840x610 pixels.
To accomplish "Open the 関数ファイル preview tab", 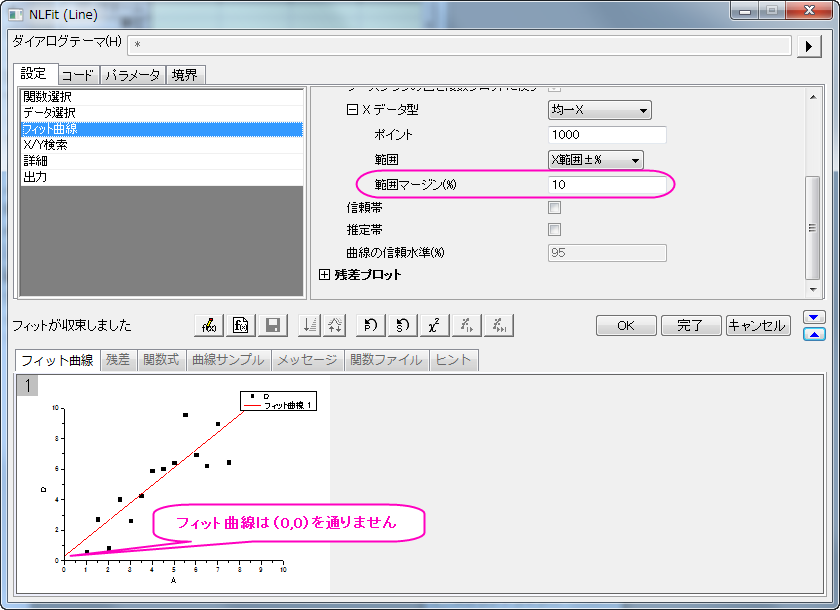I will click(386, 360).
